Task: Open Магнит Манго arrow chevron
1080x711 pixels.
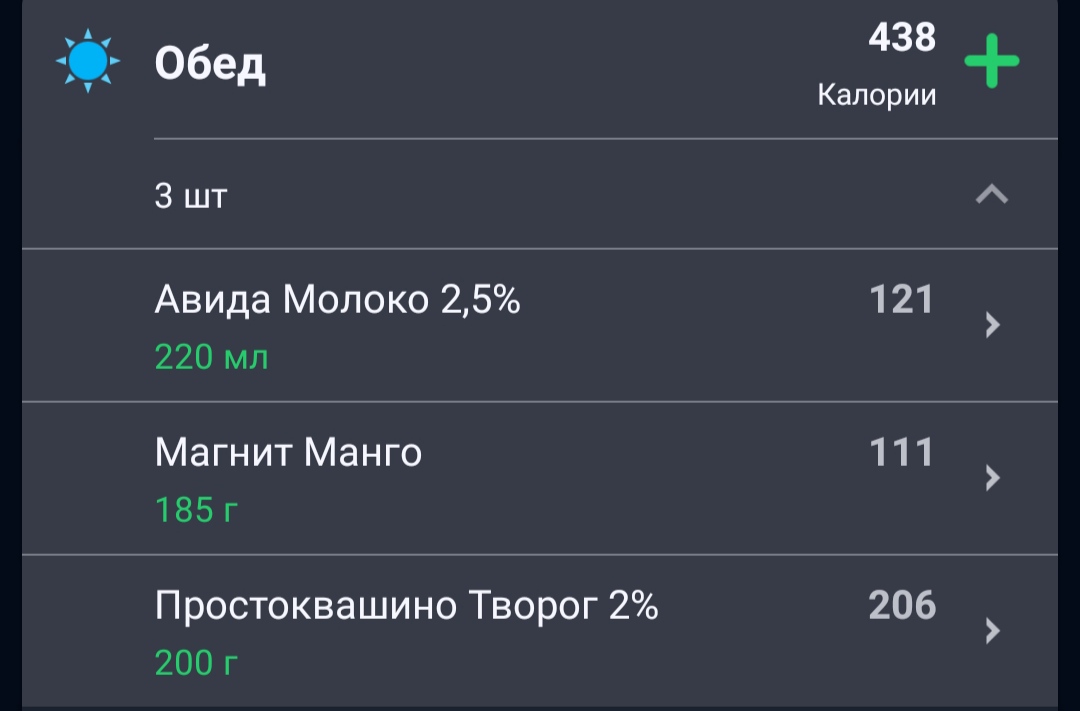Action: (x=993, y=477)
